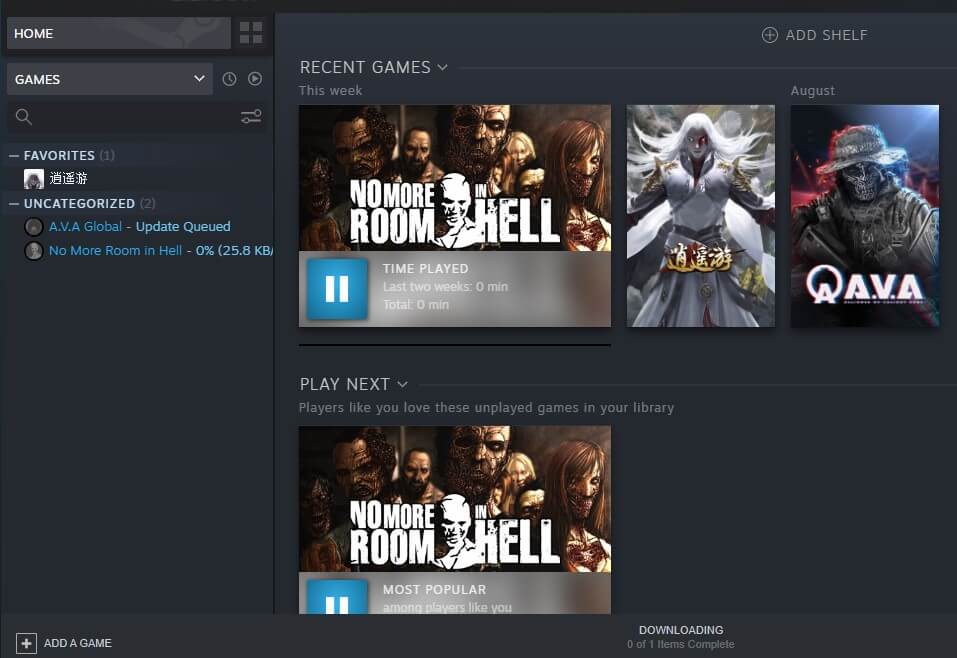The image size is (957, 658).
Task: Click the 逍遥游 game icon under Favorites
Action: 33,178
